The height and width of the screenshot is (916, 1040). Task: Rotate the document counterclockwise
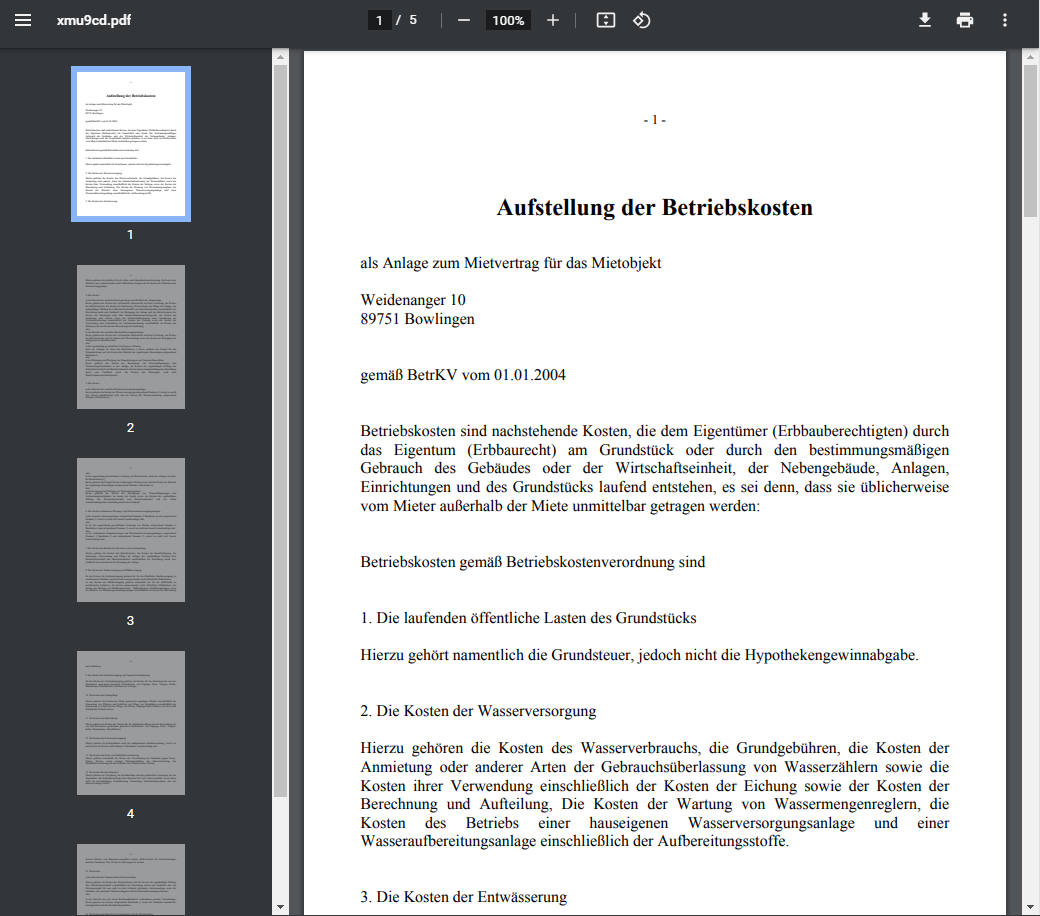[x=642, y=20]
